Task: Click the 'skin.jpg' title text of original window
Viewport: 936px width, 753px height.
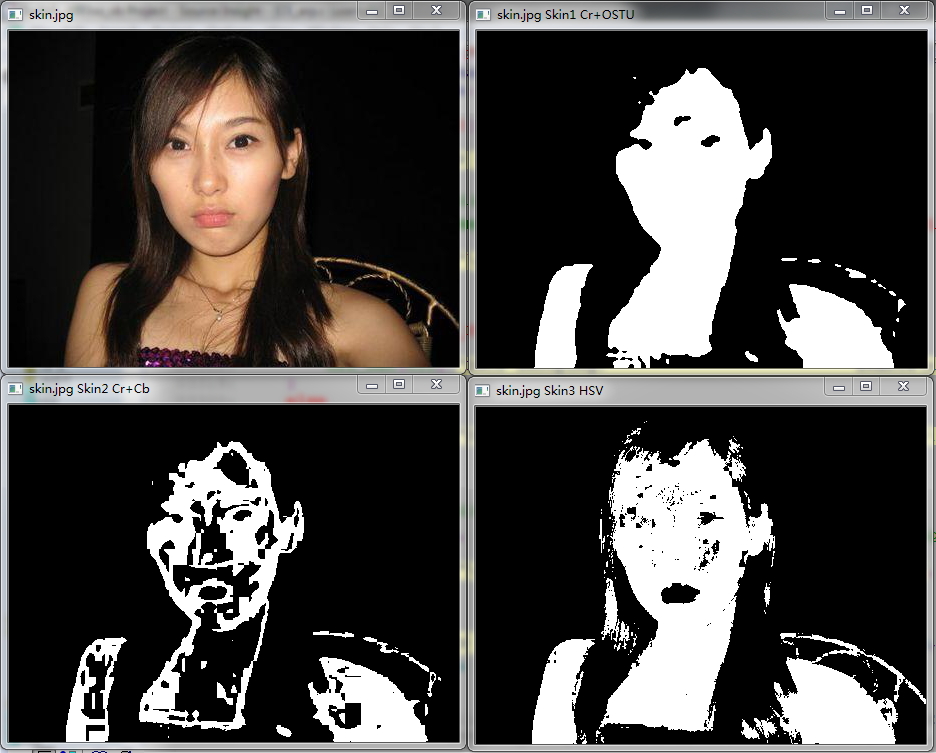Action: pyautogui.click(x=51, y=15)
